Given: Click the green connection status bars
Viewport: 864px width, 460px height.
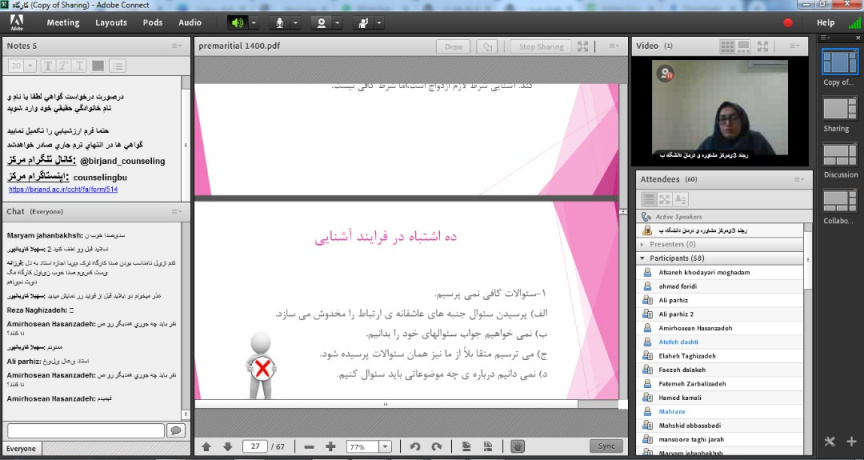Looking at the screenshot, I should coord(855,23).
